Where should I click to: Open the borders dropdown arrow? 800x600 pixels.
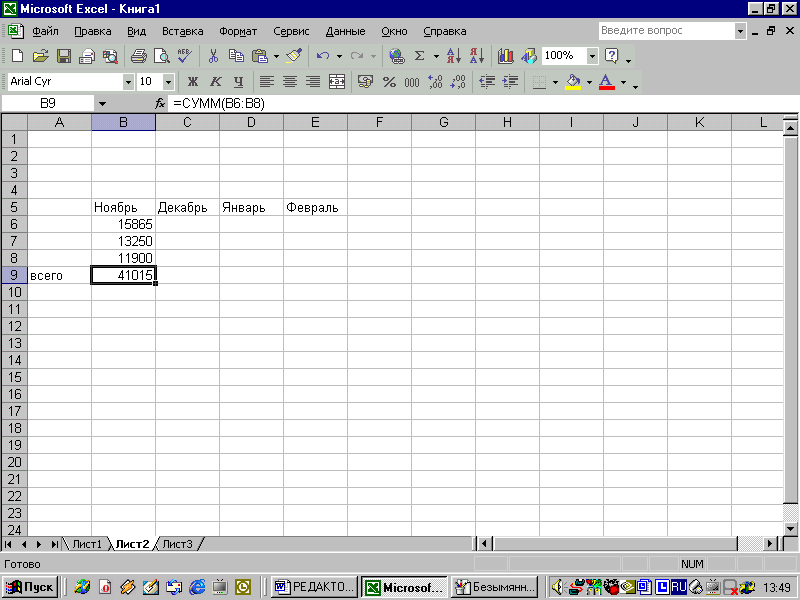point(555,82)
